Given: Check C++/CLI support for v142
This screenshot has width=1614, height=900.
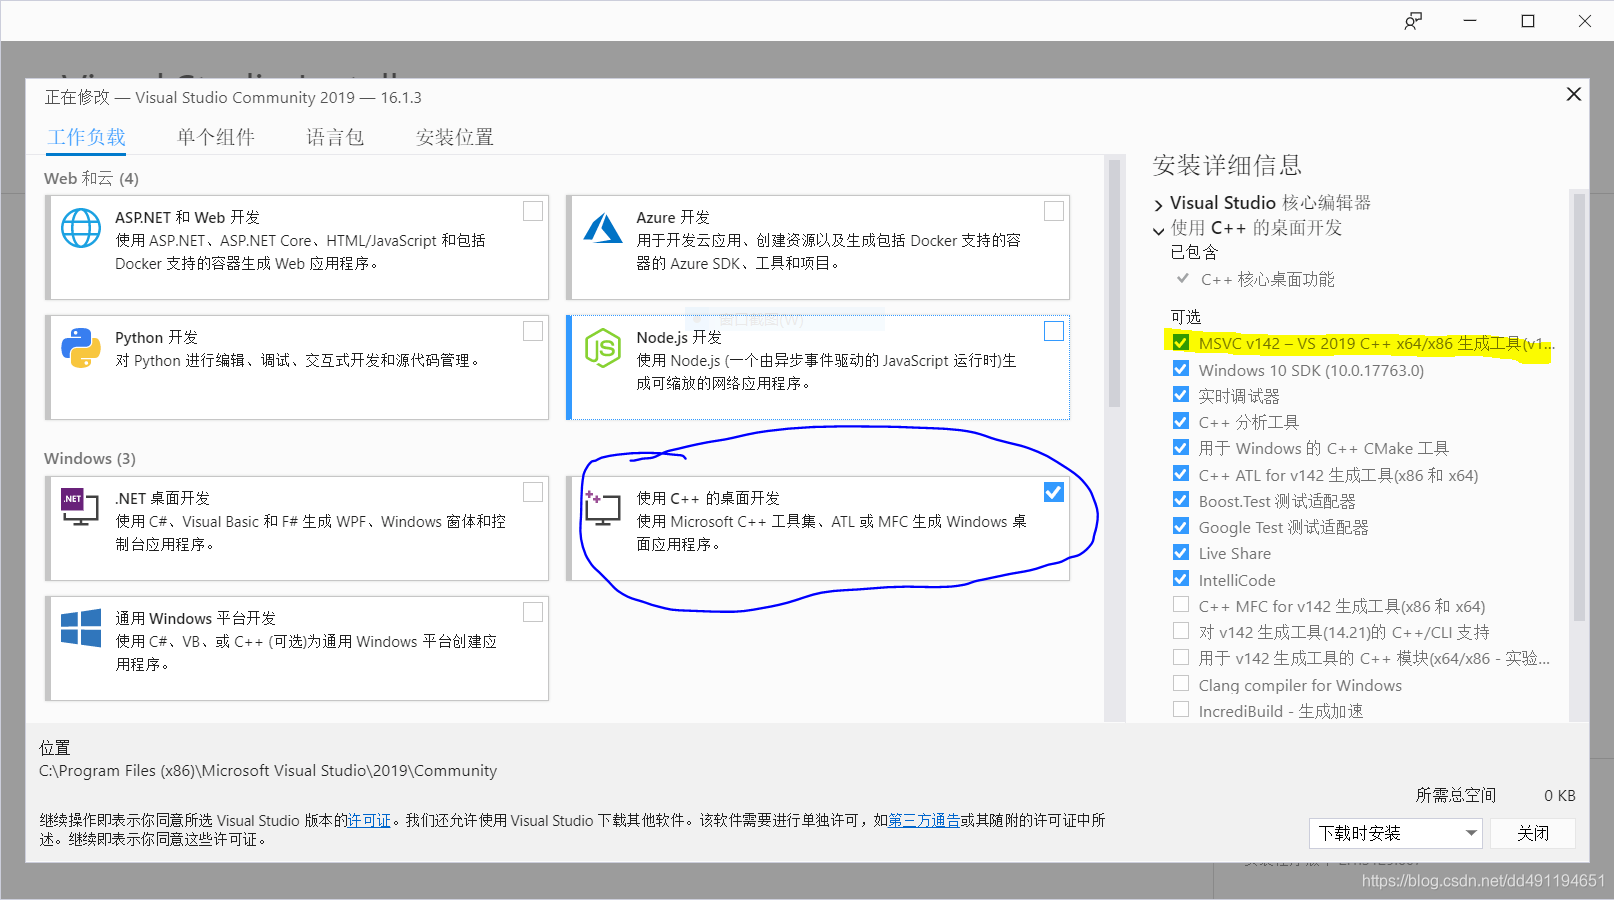Looking at the screenshot, I should (x=1181, y=631).
